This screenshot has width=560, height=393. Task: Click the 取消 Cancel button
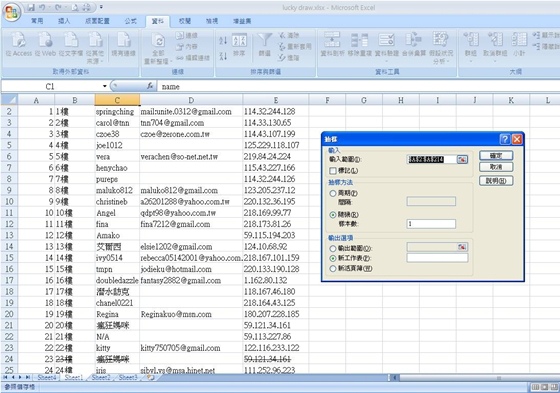coord(496,167)
